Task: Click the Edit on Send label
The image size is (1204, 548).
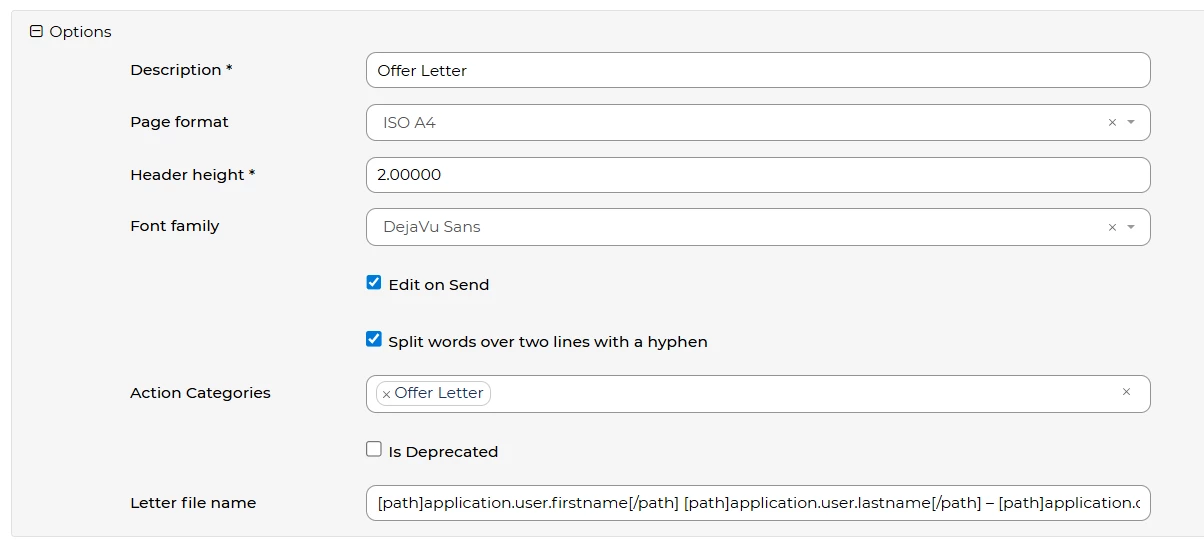Action: click(439, 285)
